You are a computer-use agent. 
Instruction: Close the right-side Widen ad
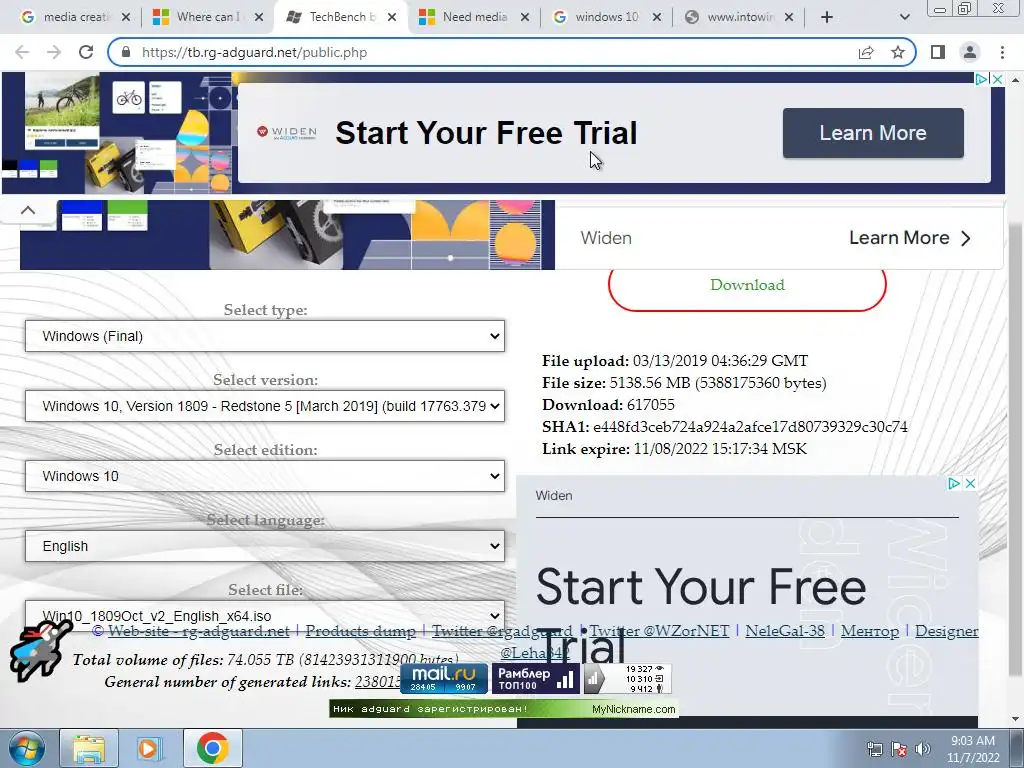point(970,483)
